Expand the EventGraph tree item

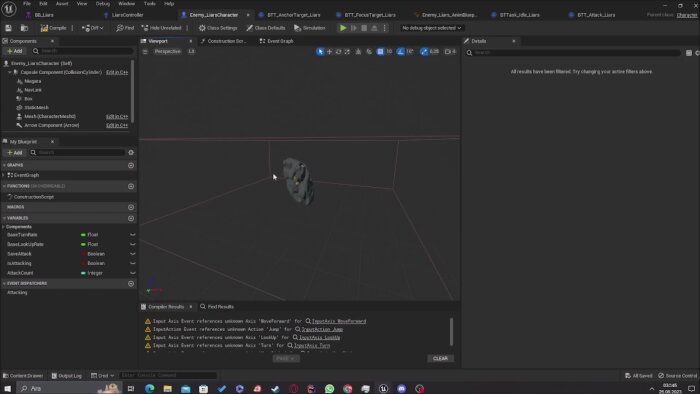coord(4,175)
